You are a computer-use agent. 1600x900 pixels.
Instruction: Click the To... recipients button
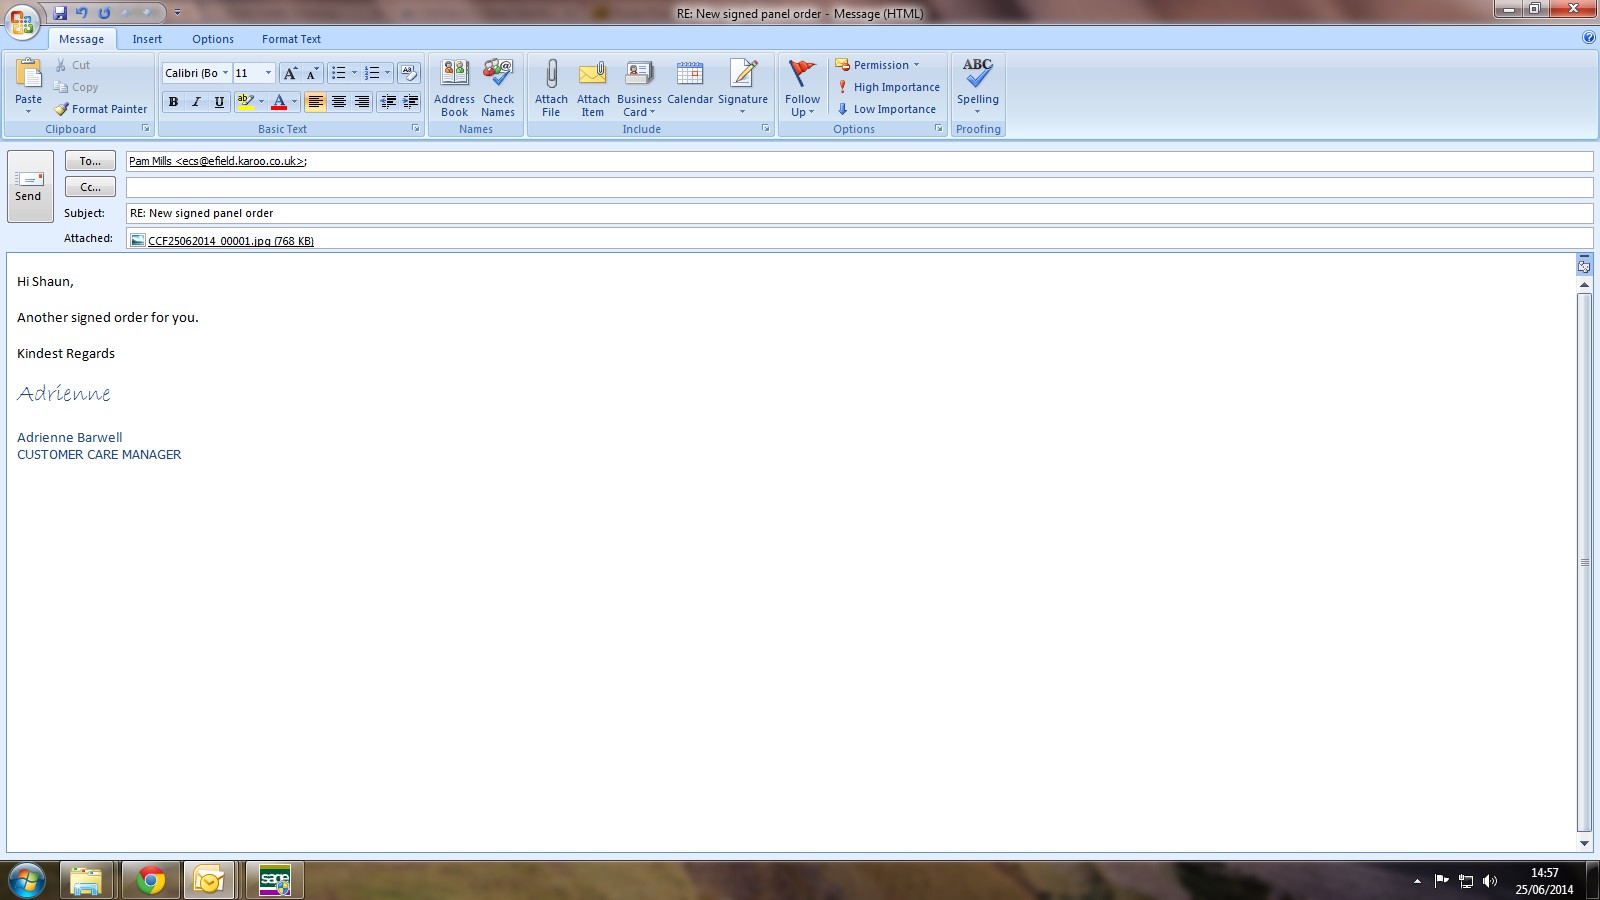[x=90, y=161]
